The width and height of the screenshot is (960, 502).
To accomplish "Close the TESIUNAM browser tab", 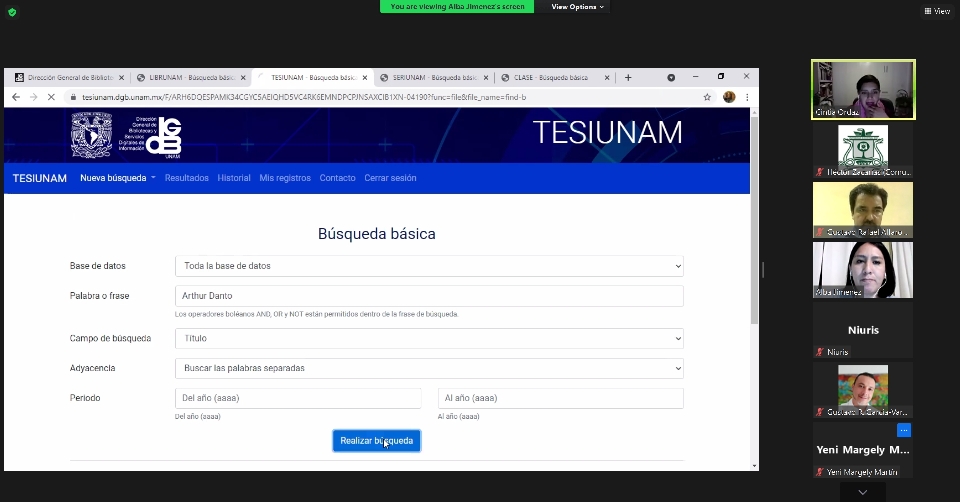I will point(365,78).
